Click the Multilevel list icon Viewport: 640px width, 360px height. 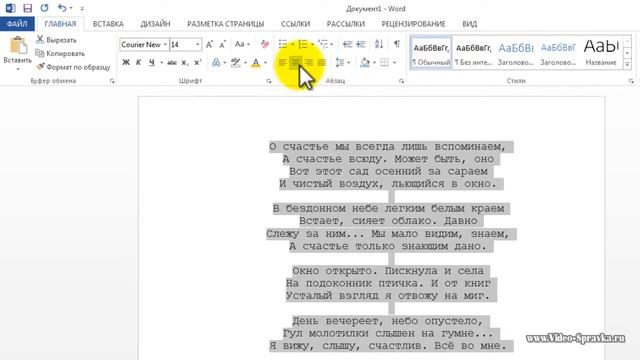click(323, 44)
